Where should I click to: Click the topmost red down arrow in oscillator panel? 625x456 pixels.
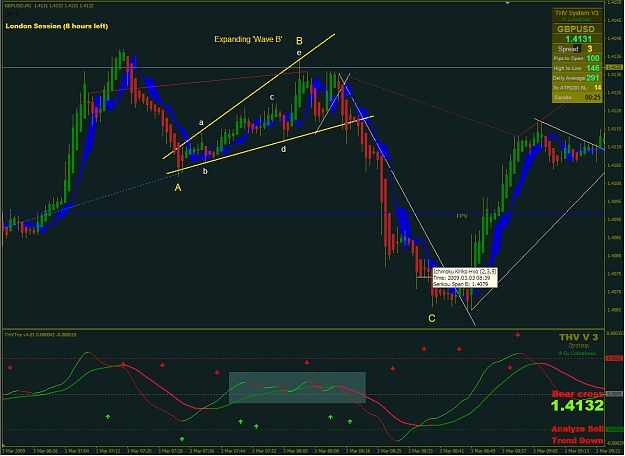[517, 335]
